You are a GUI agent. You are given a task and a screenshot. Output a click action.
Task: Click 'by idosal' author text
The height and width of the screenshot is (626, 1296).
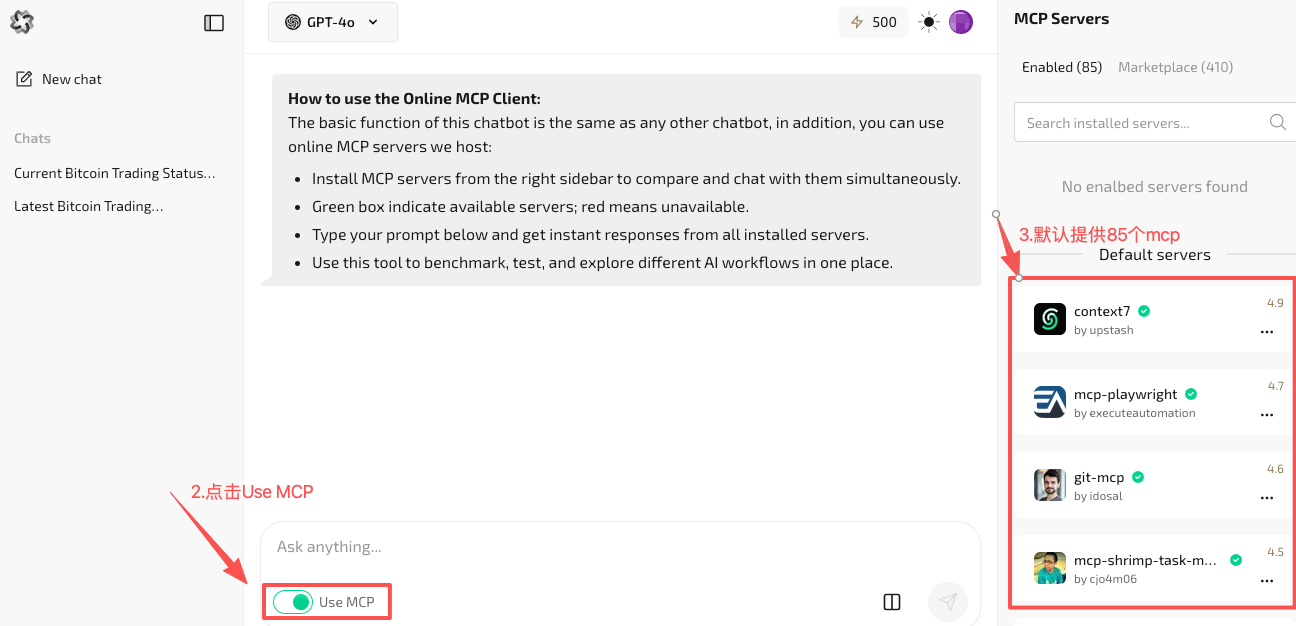click(x=1098, y=496)
